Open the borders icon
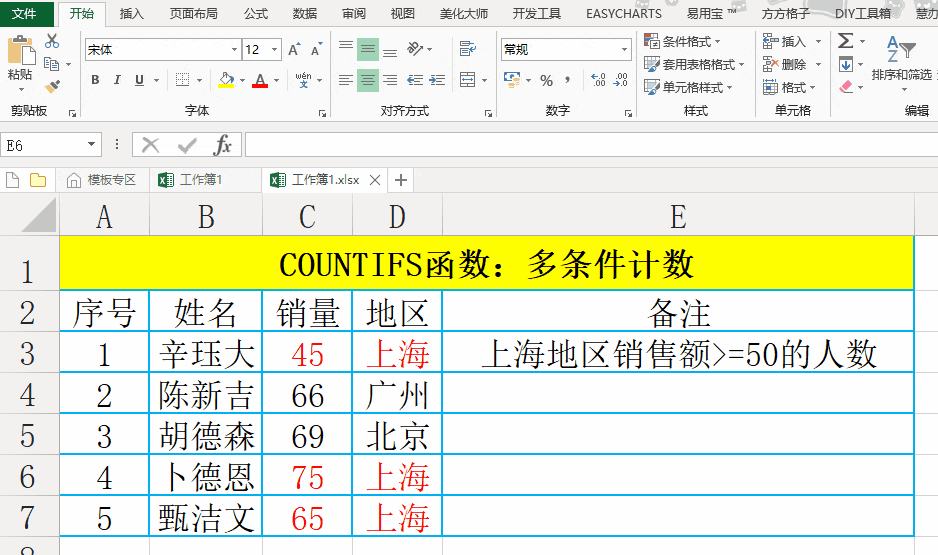Viewport: 938px width, 555px height. tap(182, 80)
